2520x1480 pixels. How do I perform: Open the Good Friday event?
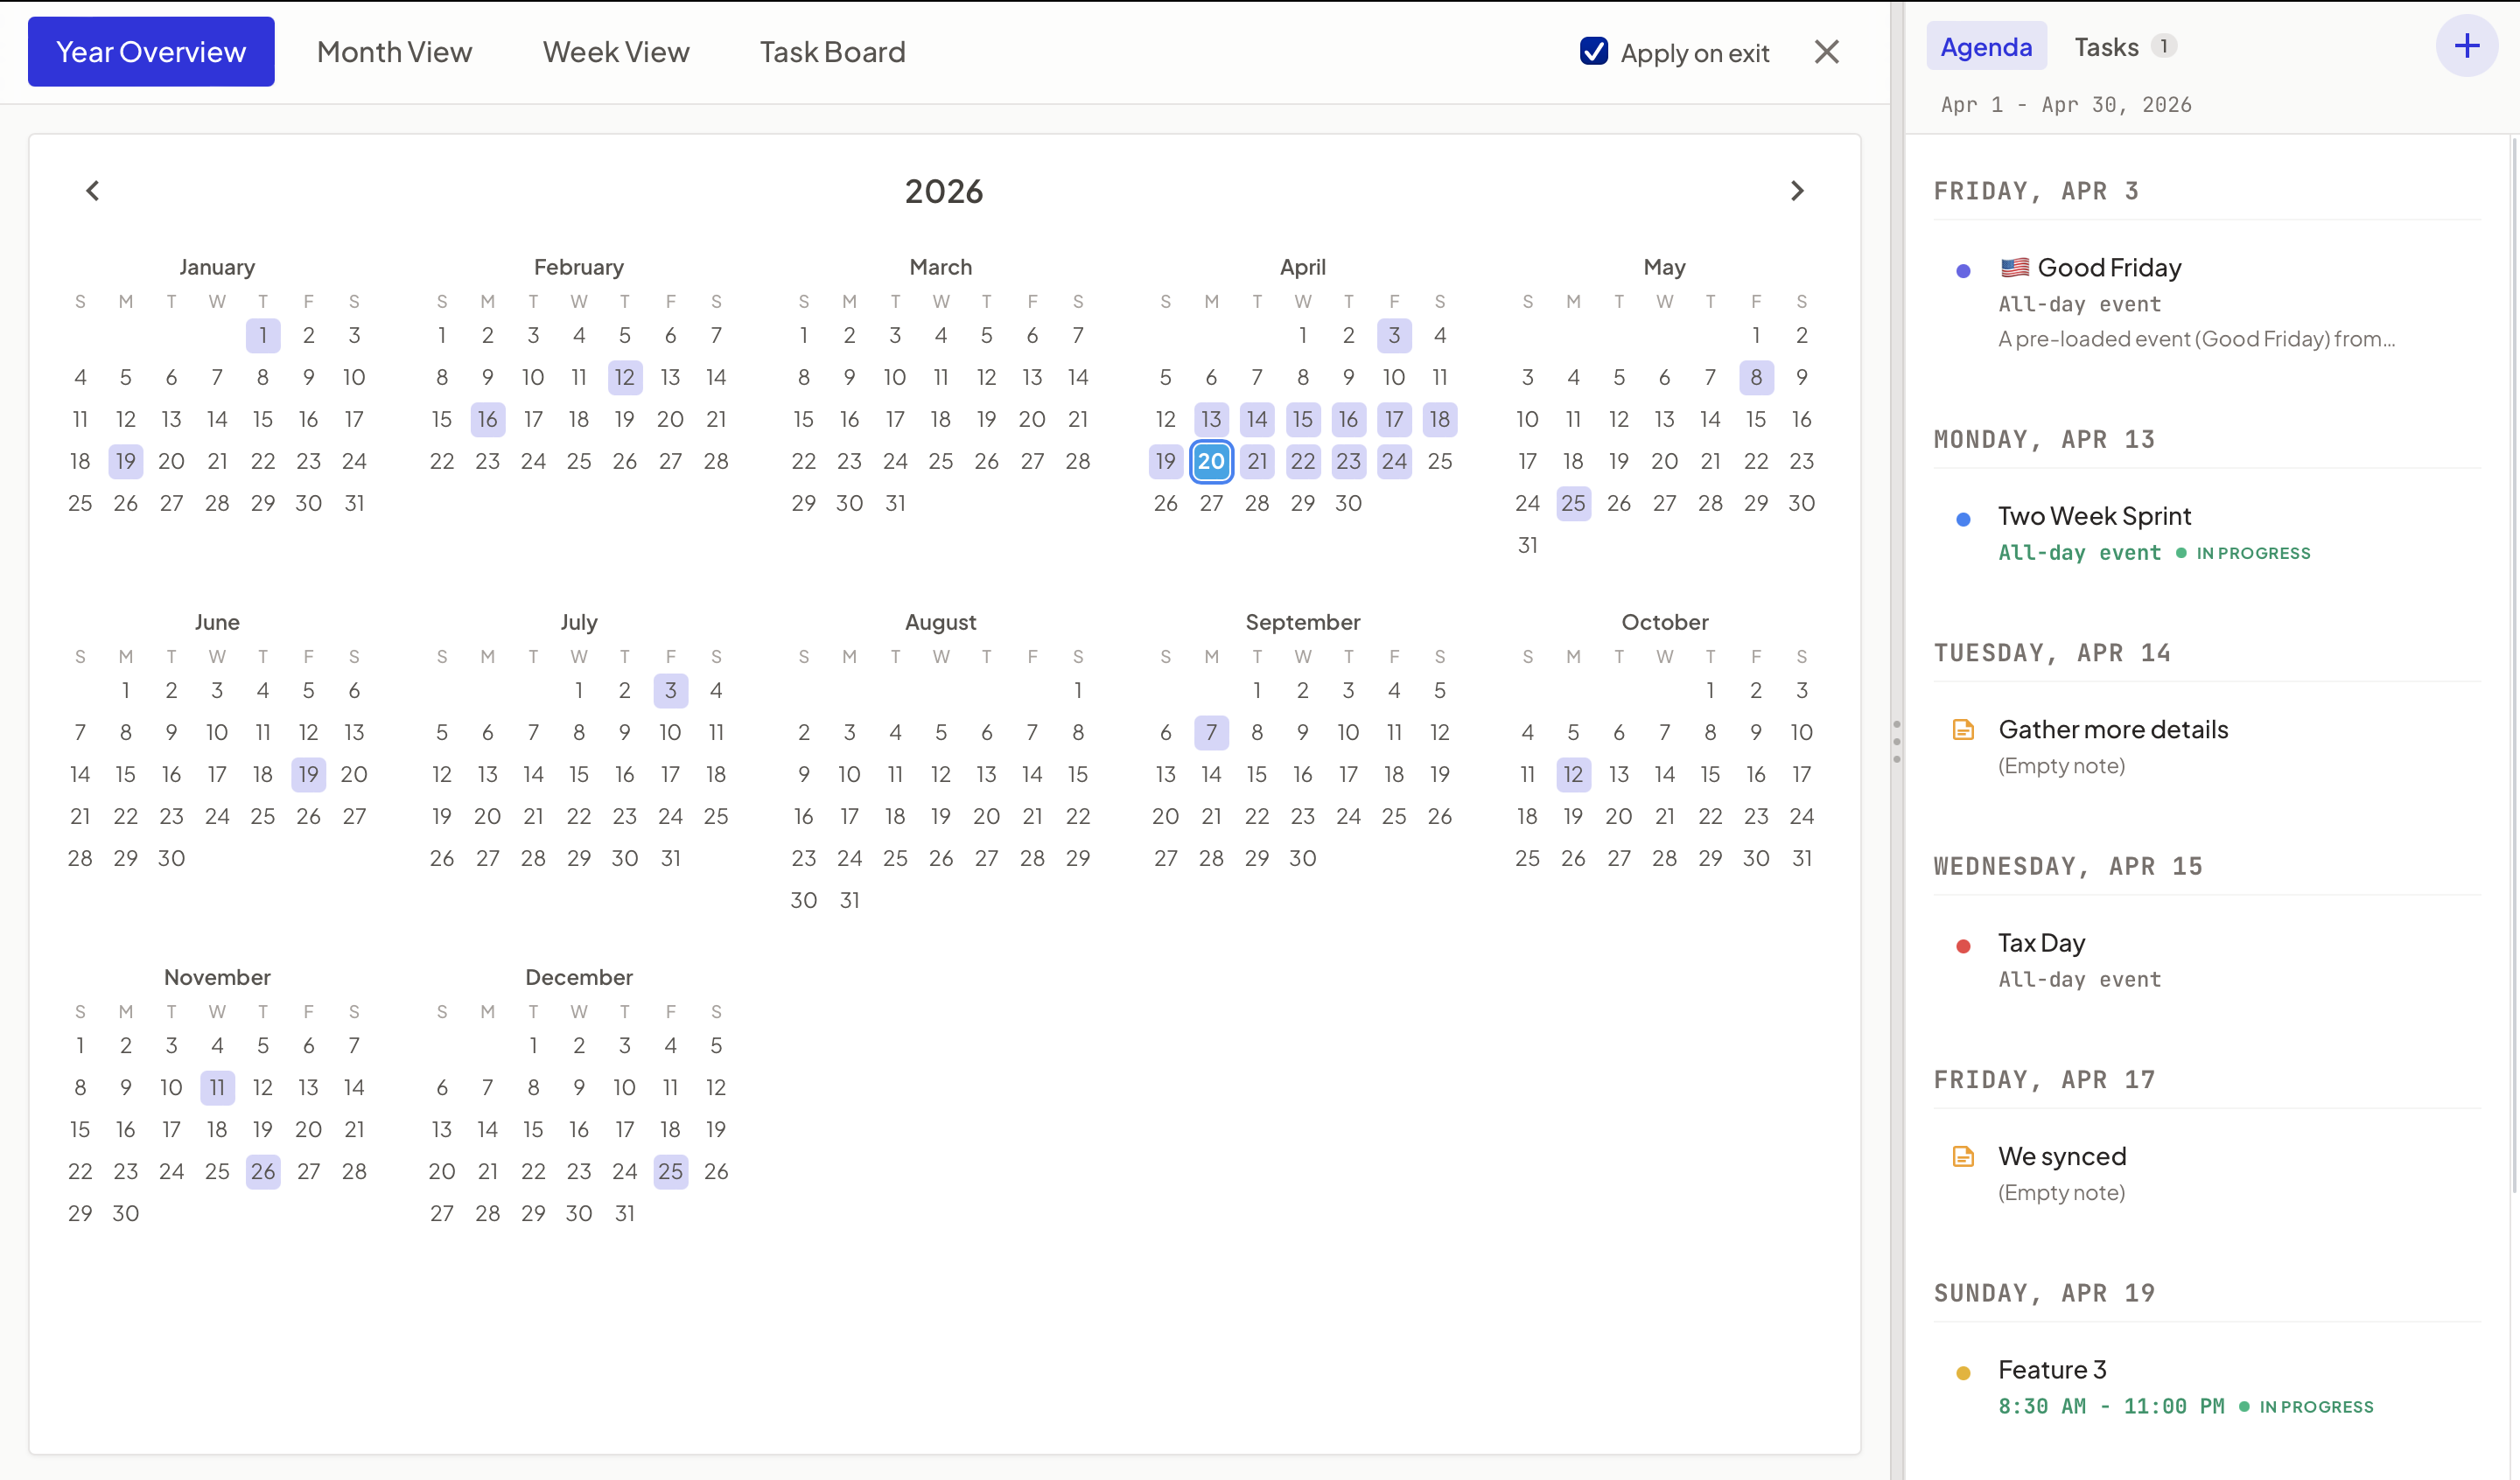2207,303
